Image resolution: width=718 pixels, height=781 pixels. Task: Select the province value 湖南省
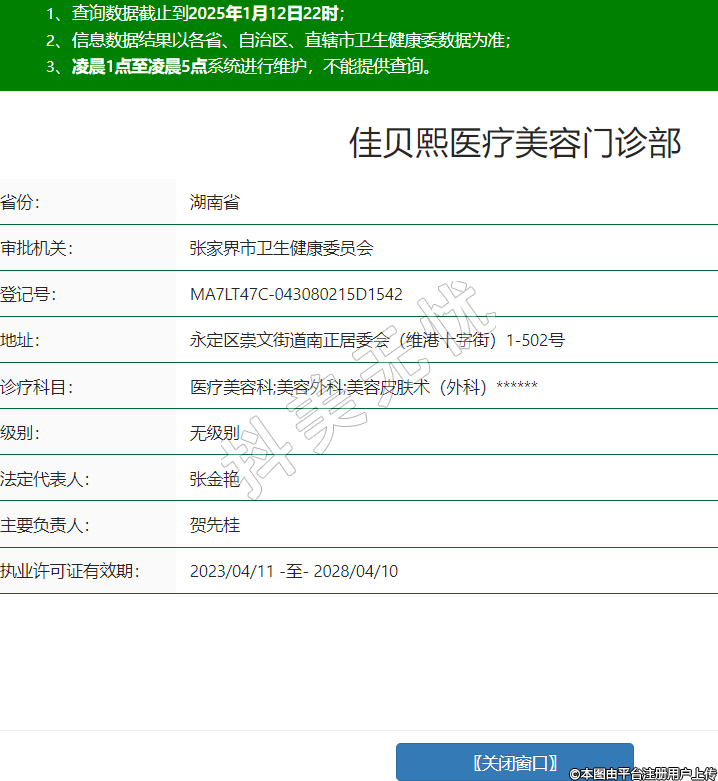[215, 202]
